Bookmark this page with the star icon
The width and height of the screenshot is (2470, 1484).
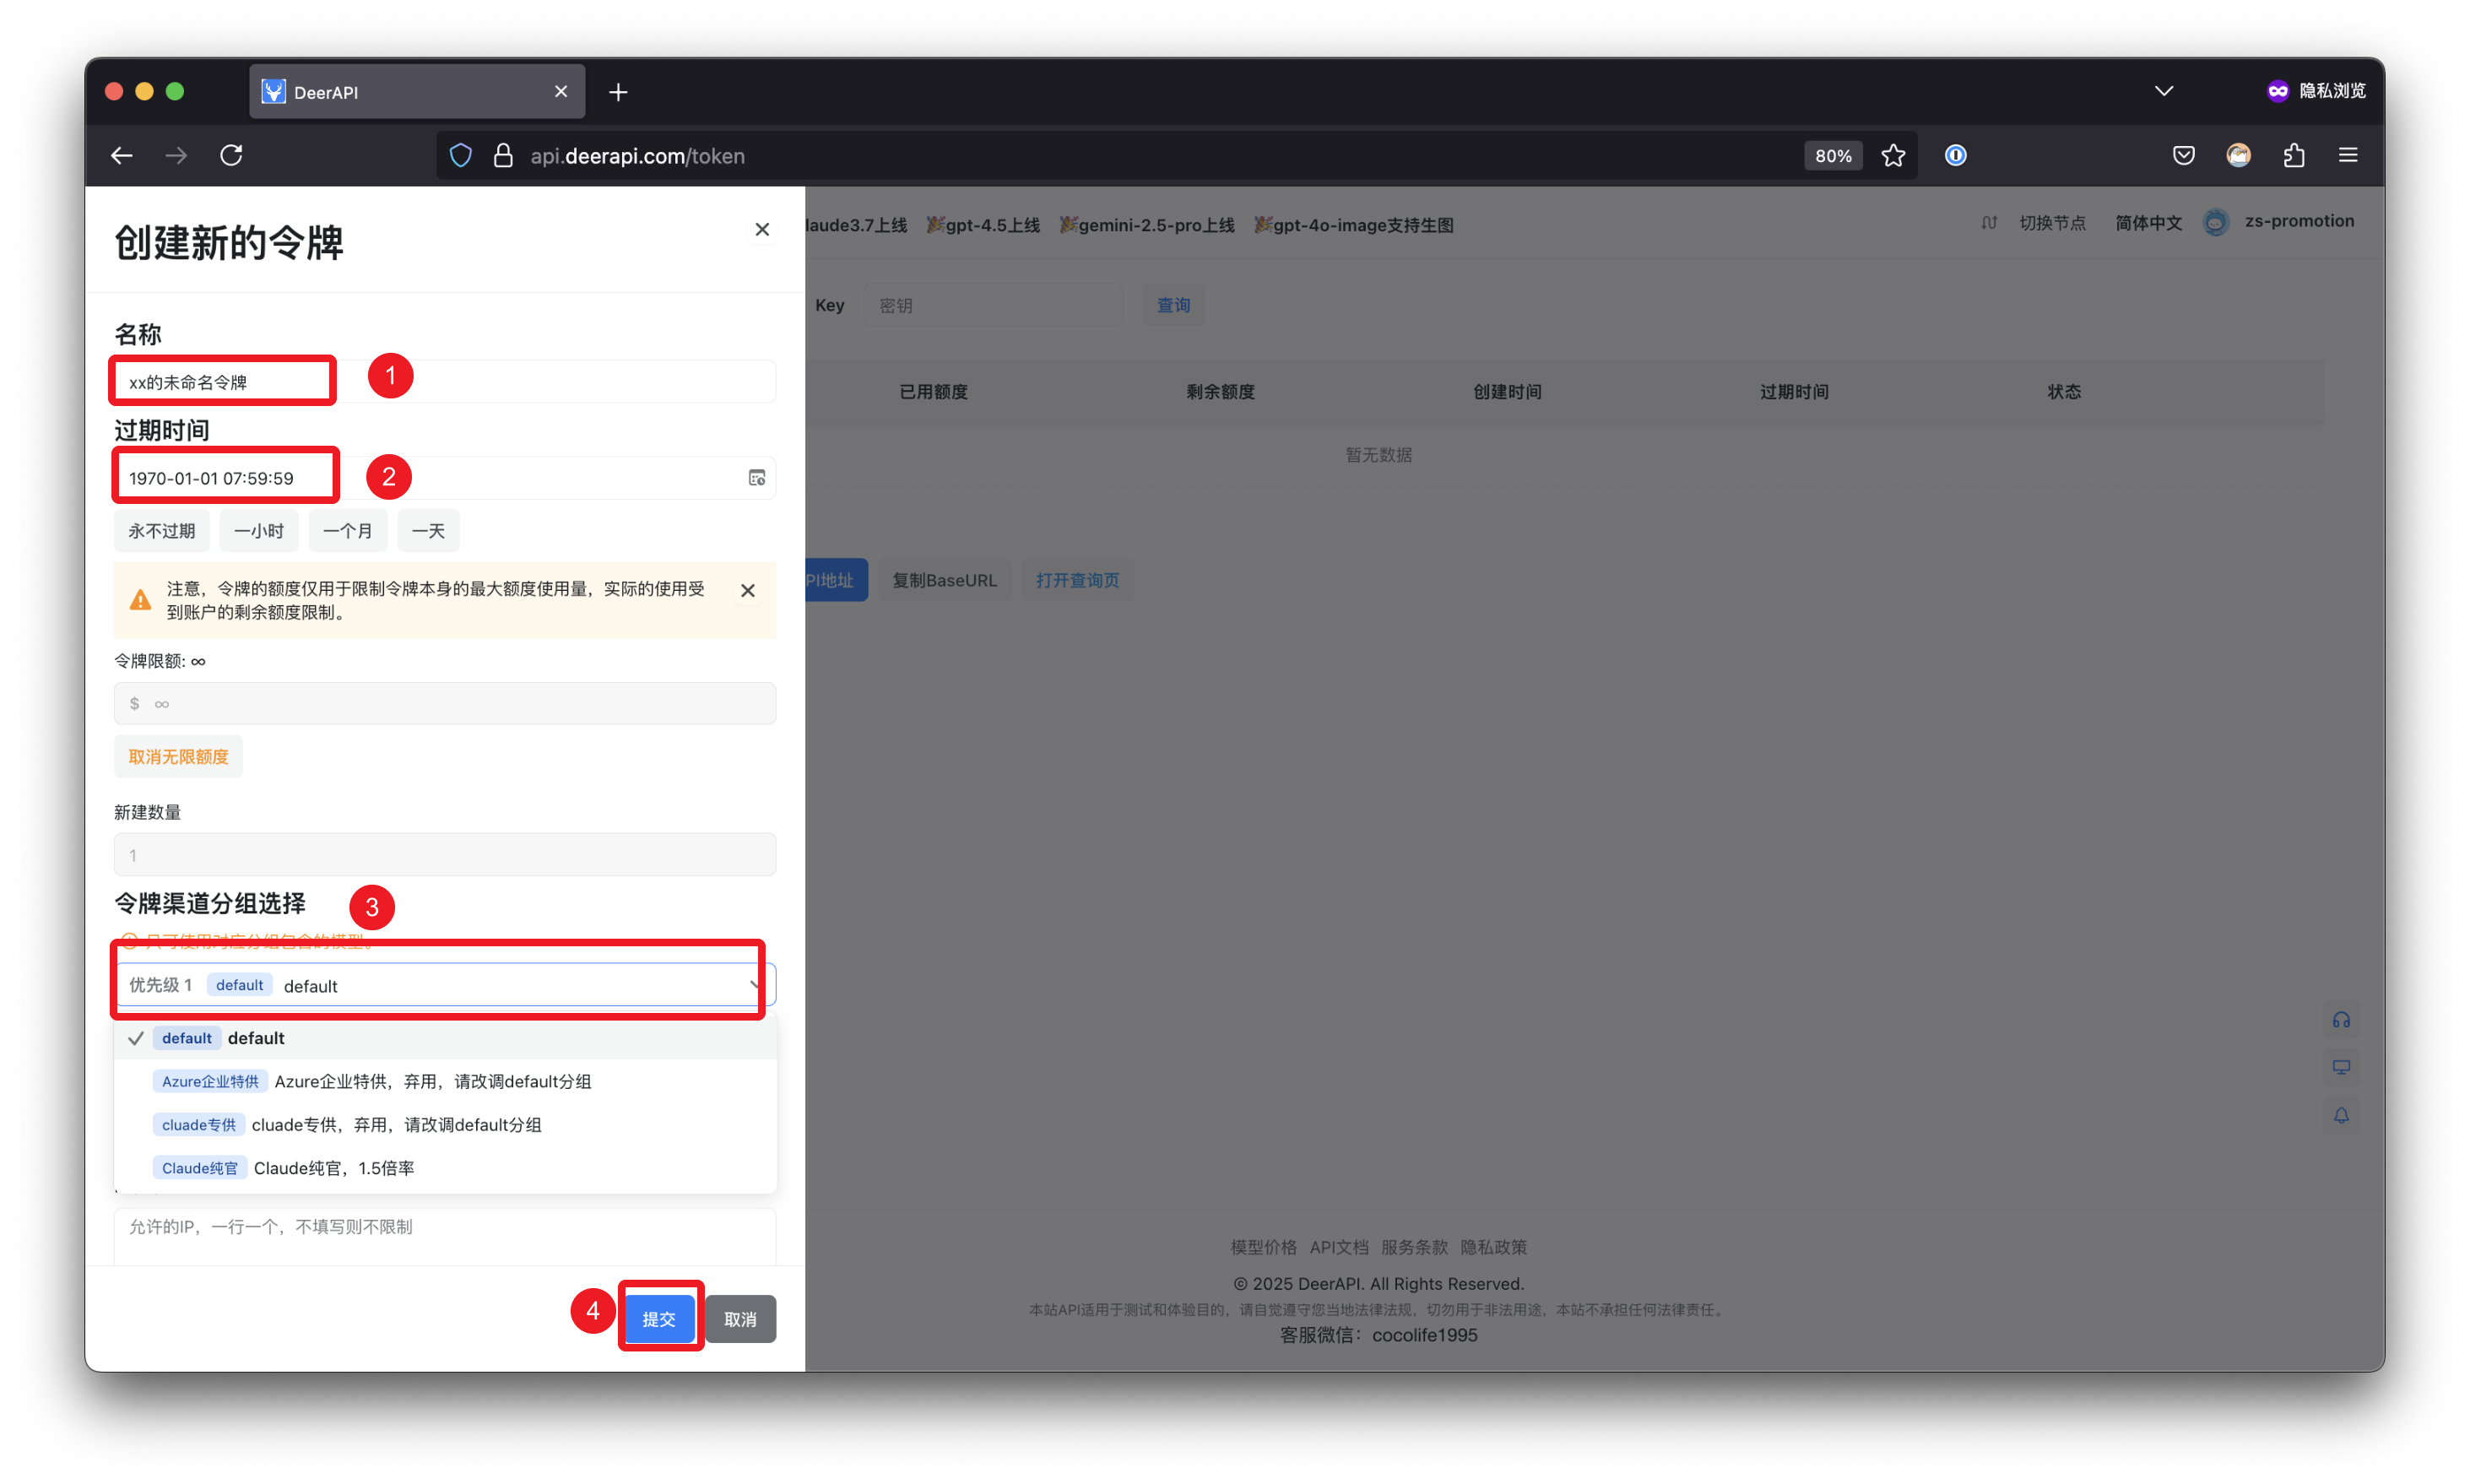(x=1893, y=155)
